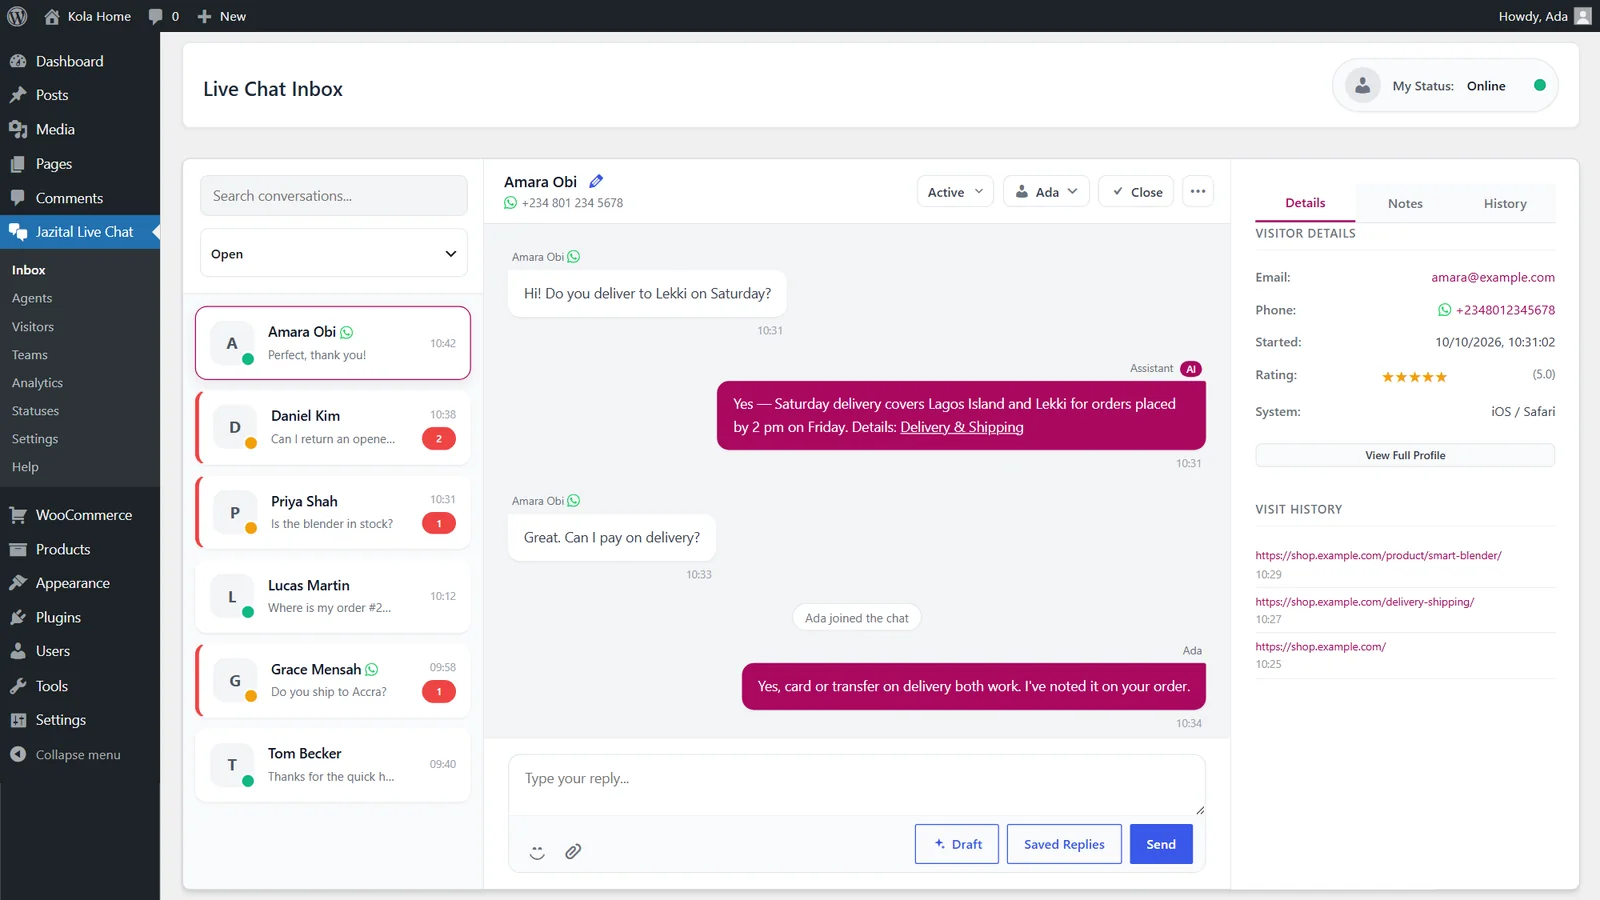This screenshot has height=900, width=1600.
Task: Click the amara@example.com email link
Action: [x=1493, y=278]
